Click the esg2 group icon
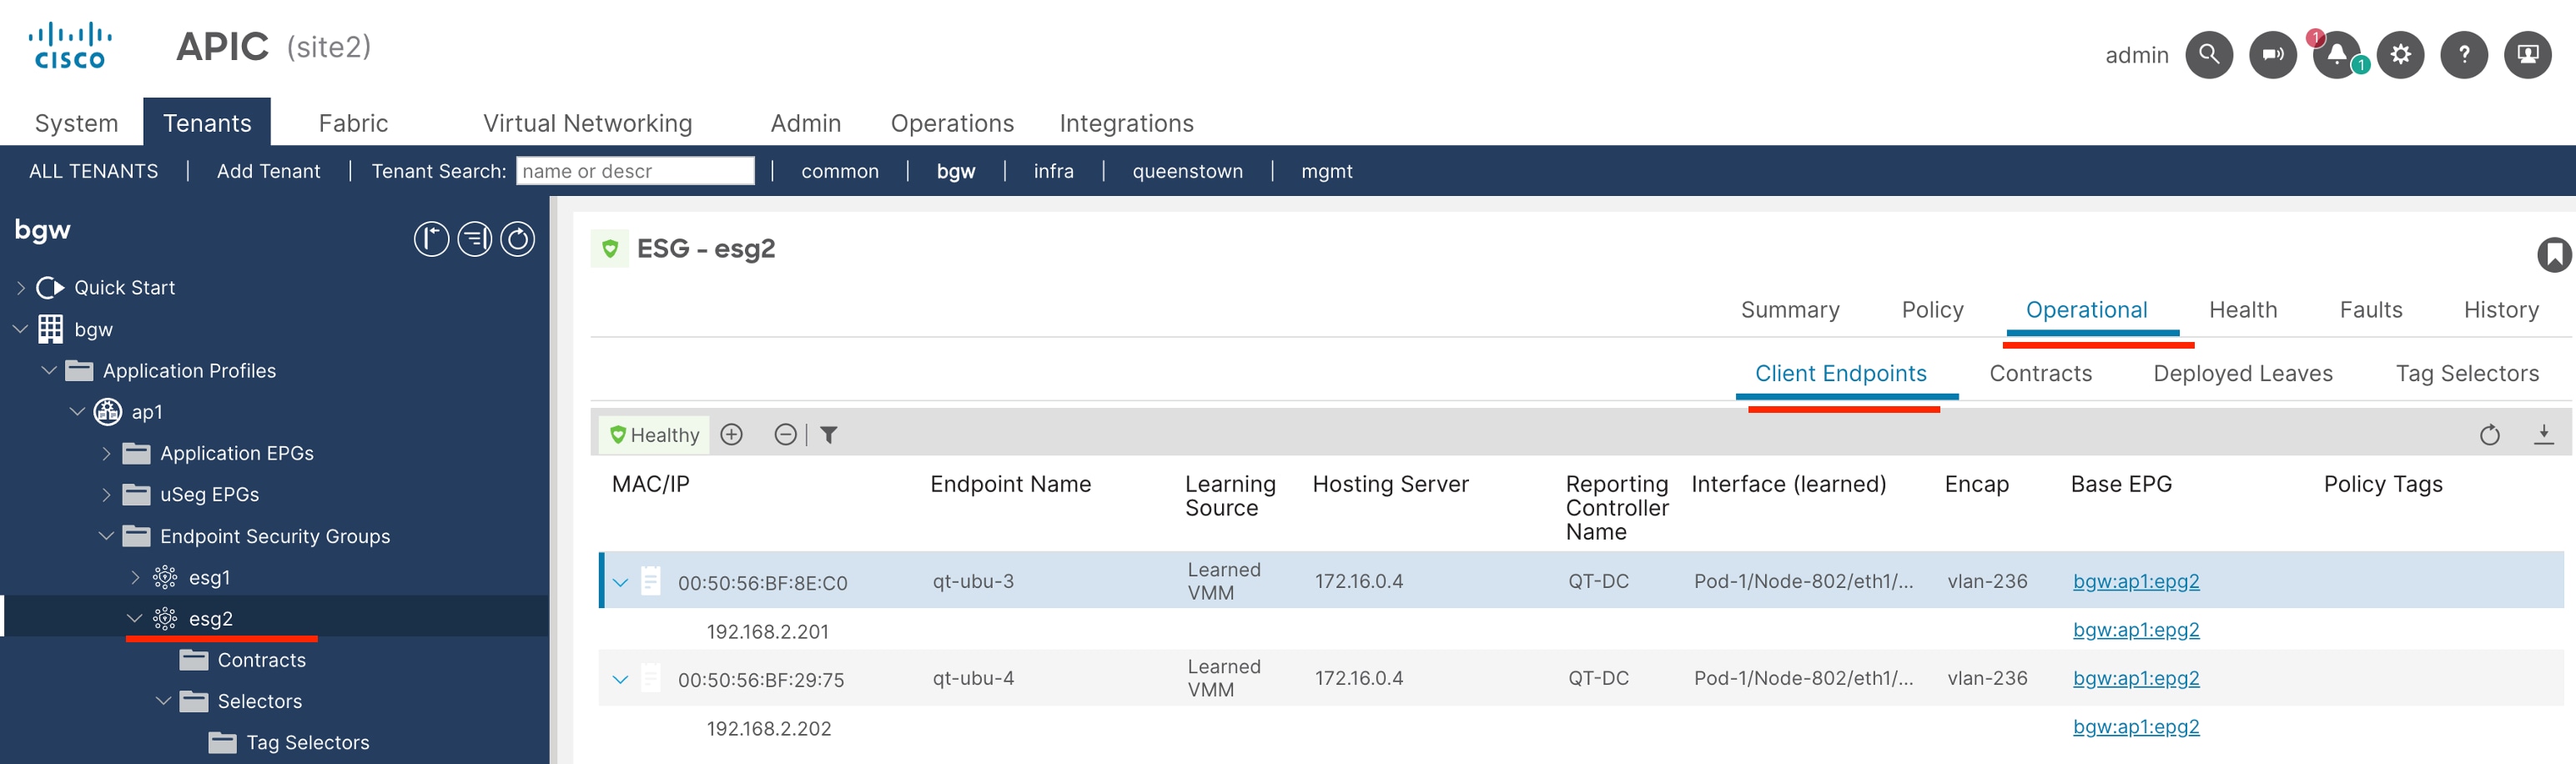 pos(165,619)
